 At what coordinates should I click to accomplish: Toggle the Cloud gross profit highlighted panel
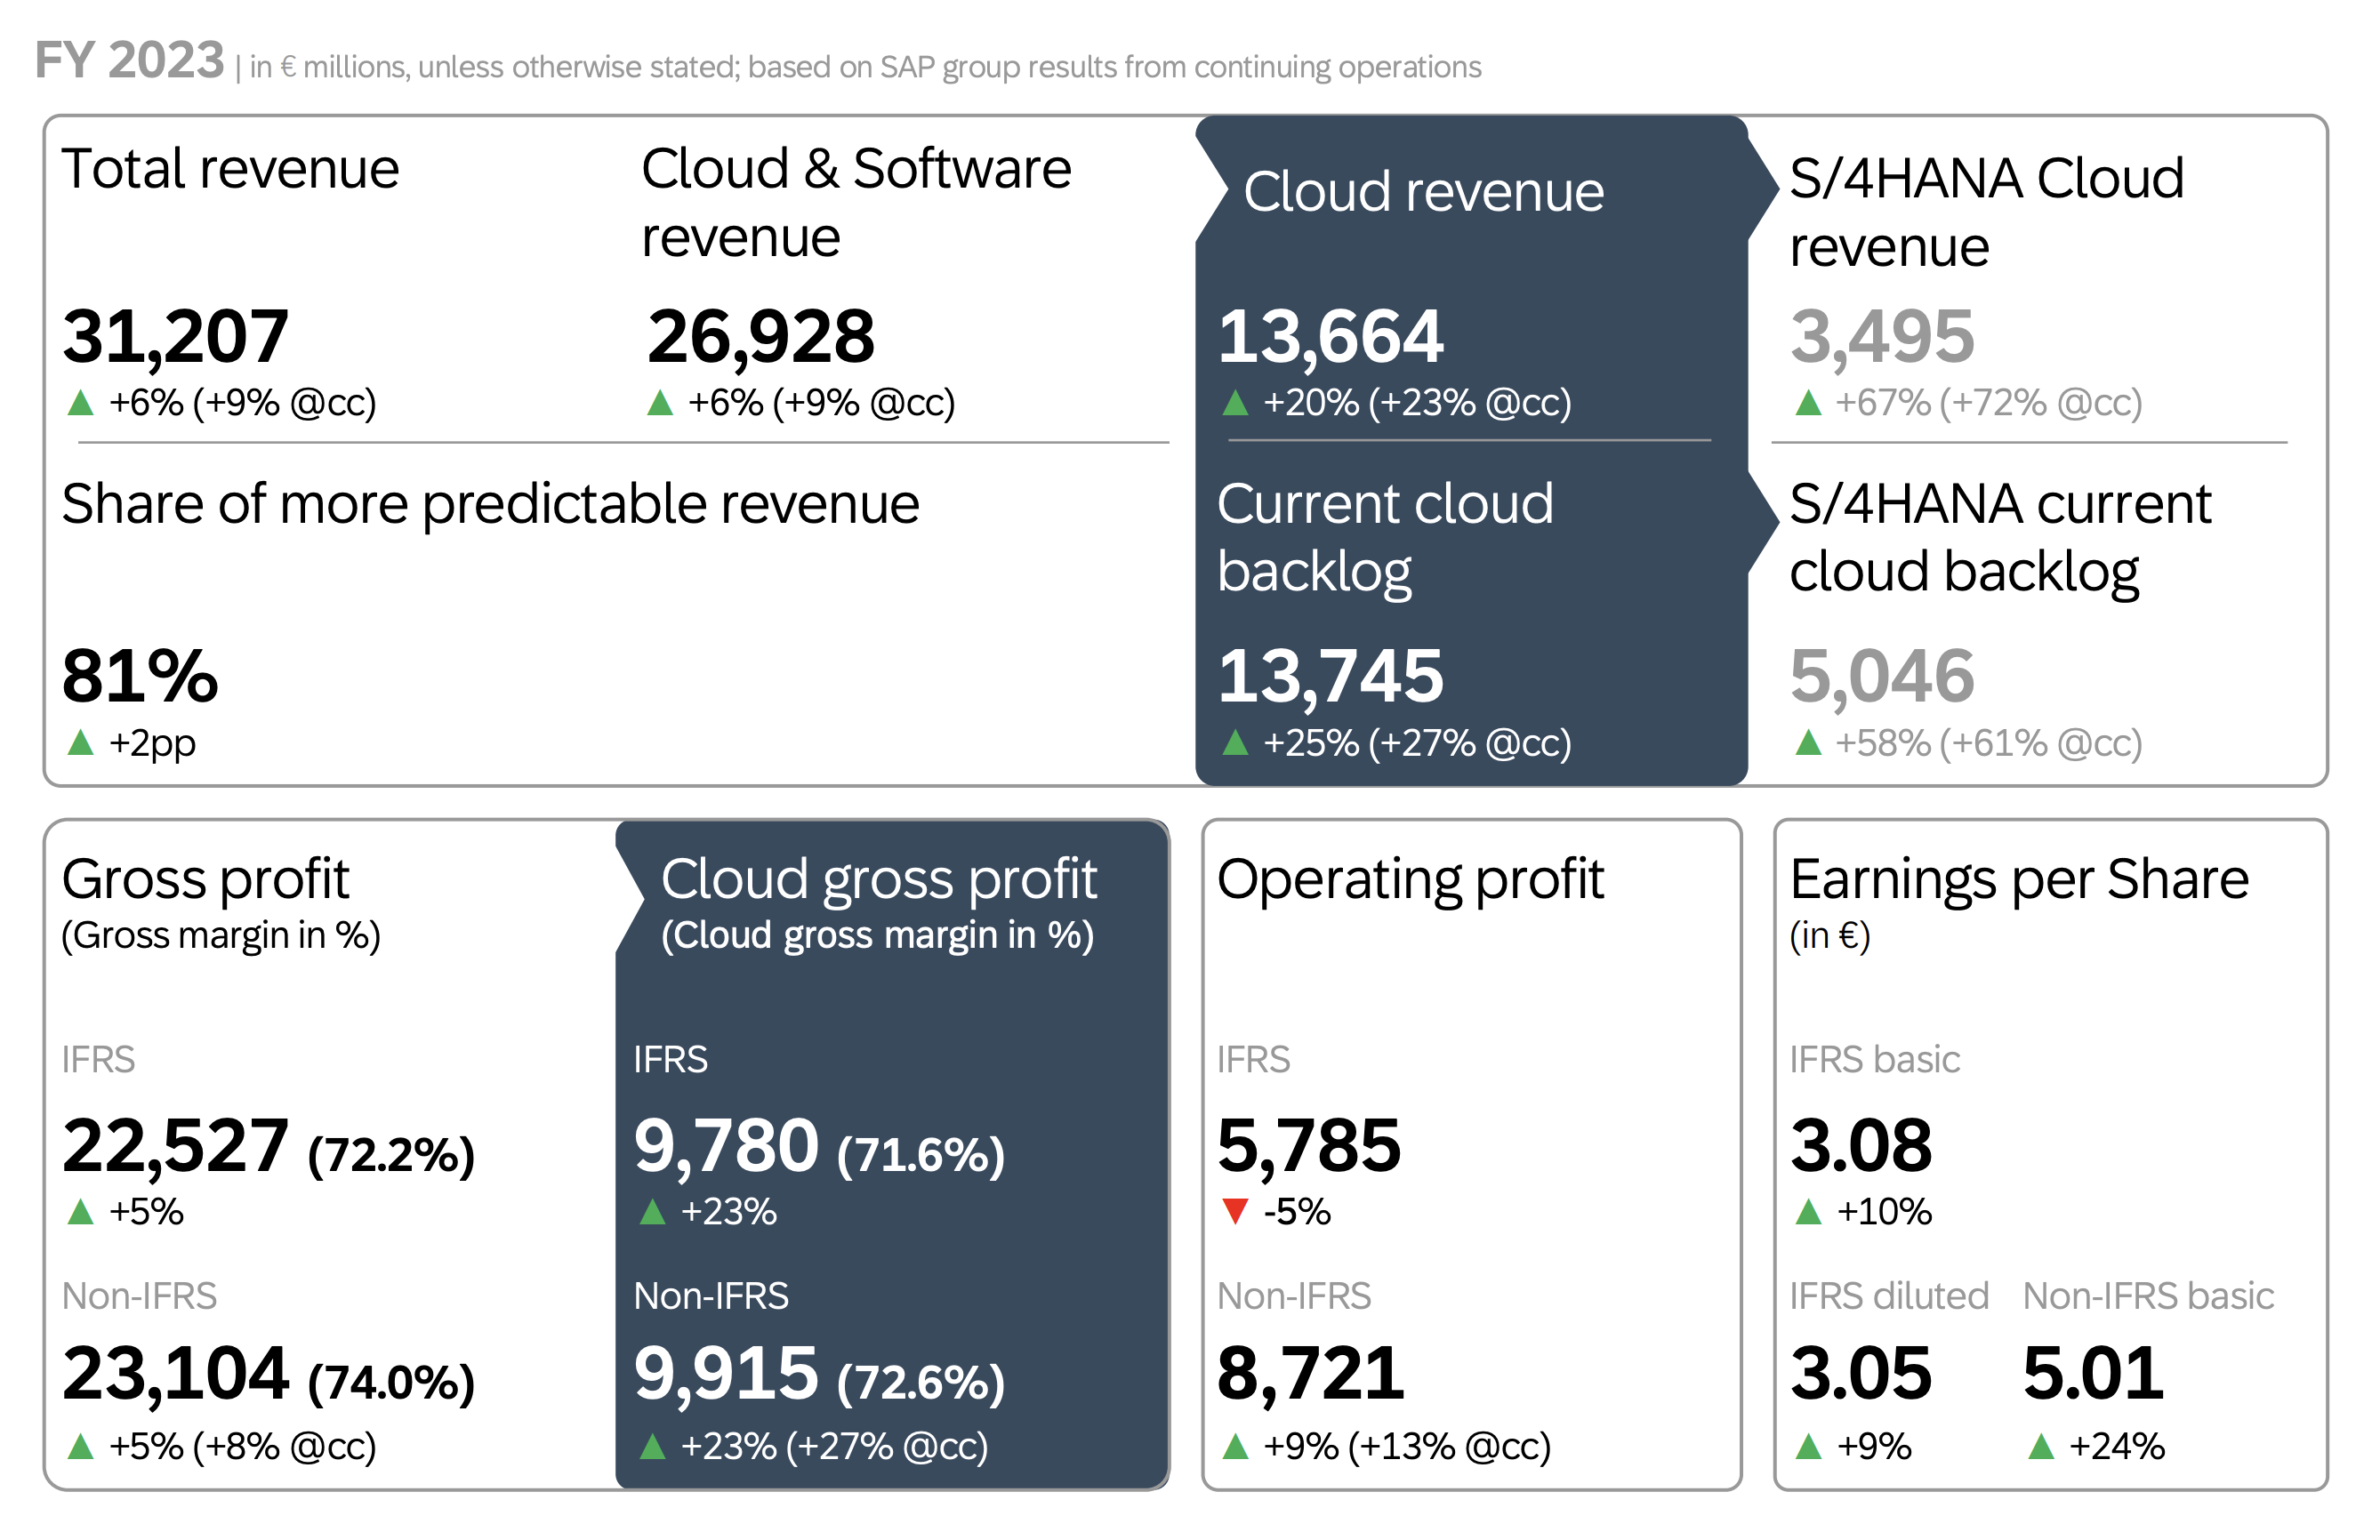(x=890, y=1150)
